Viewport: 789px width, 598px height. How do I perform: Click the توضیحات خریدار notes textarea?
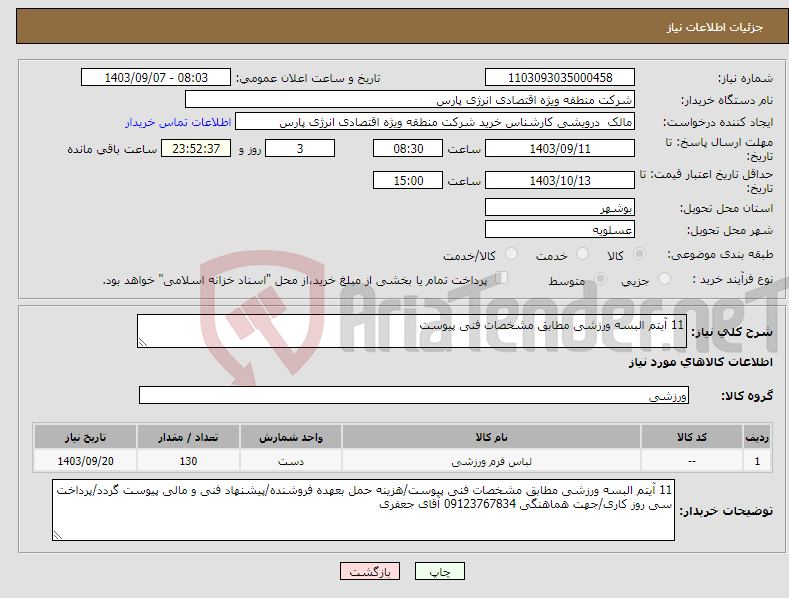[x=363, y=510]
